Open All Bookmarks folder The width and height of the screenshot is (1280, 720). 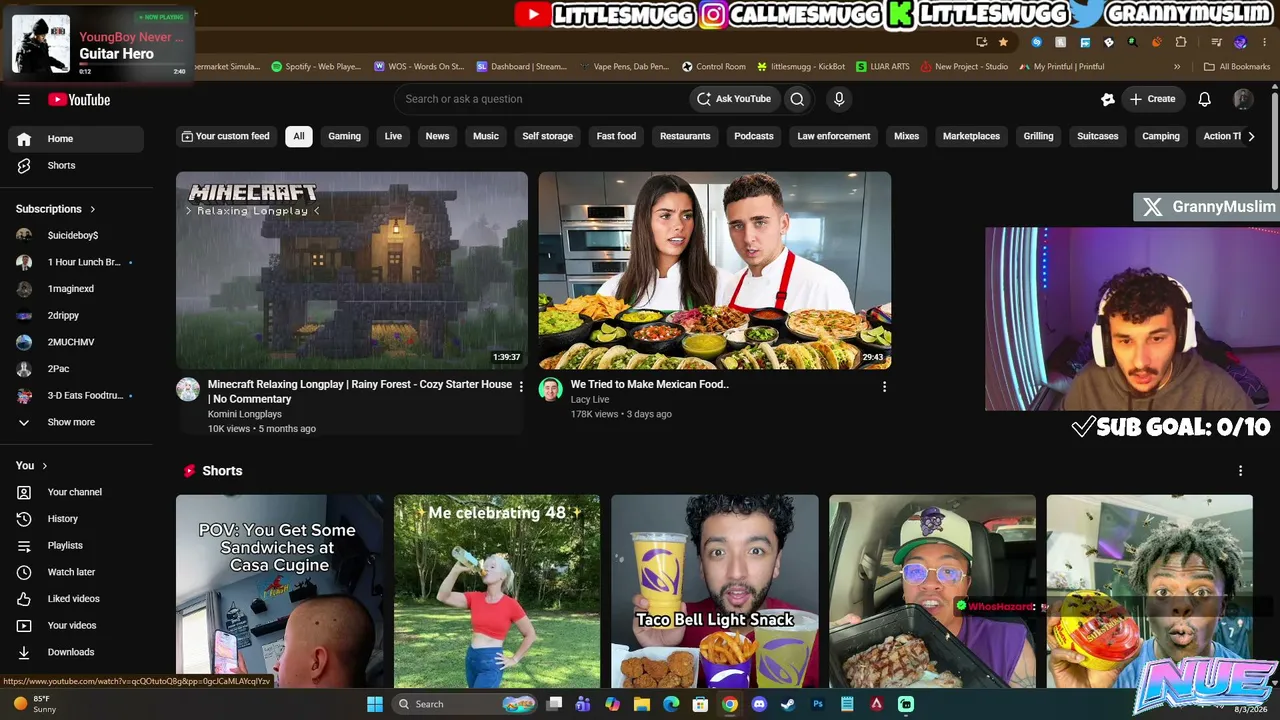point(1237,67)
